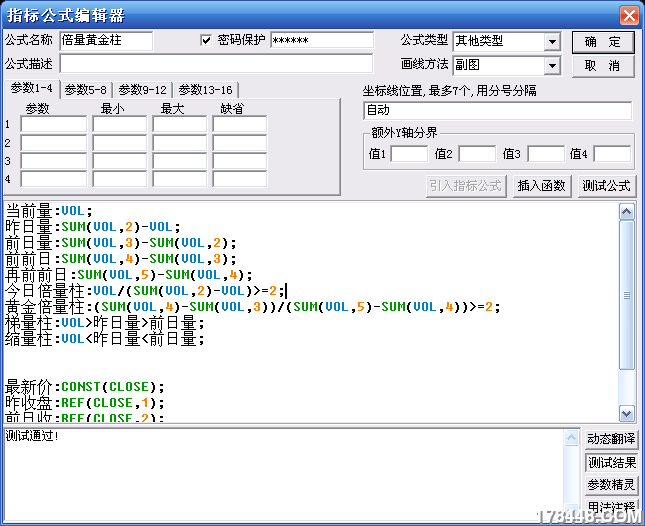Click the 梯量柱 formula line
The width and height of the screenshot is (645, 526).
[104, 323]
